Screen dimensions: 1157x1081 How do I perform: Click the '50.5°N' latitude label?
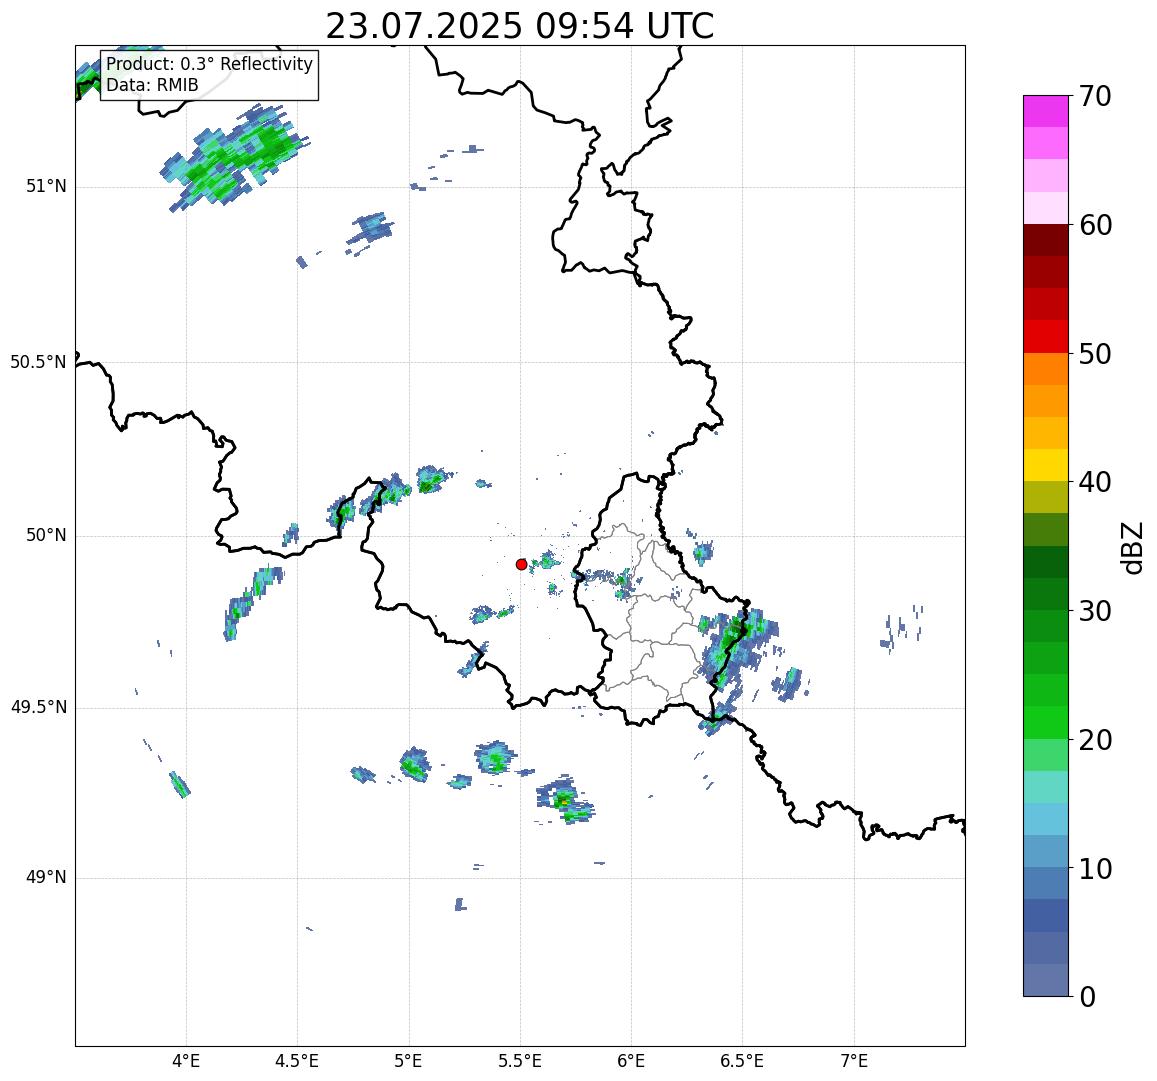click(x=38, y=362)
